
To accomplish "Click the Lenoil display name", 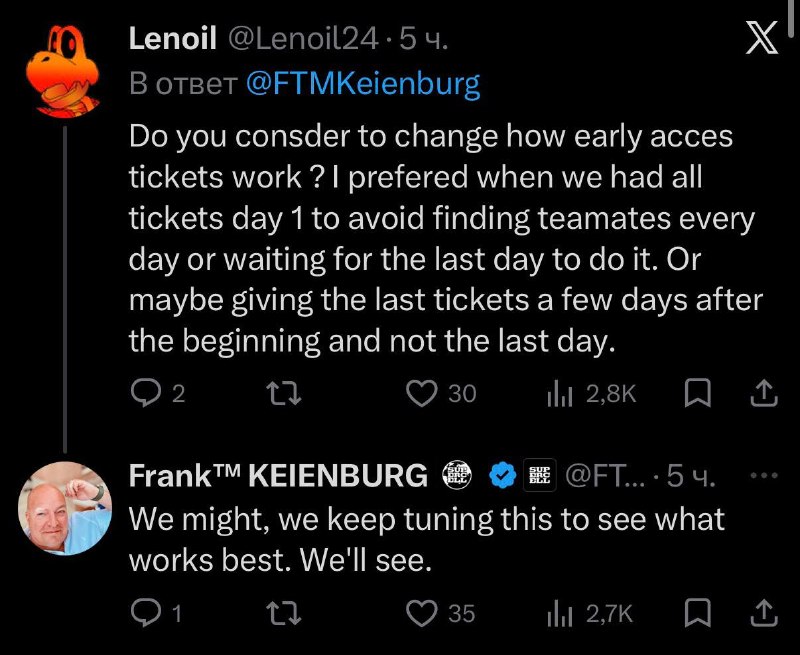I will point(173,39).
